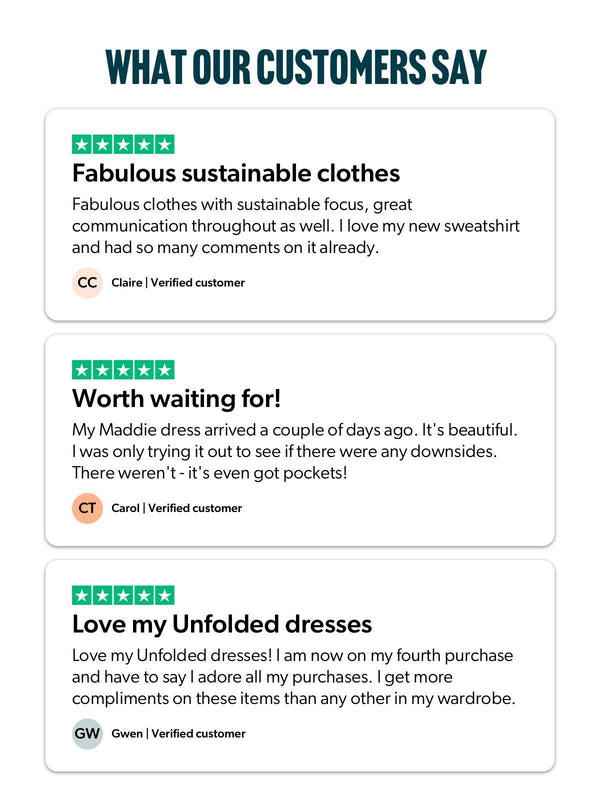Click the review text about the new sweatshirt

click(x=296, y=225)
